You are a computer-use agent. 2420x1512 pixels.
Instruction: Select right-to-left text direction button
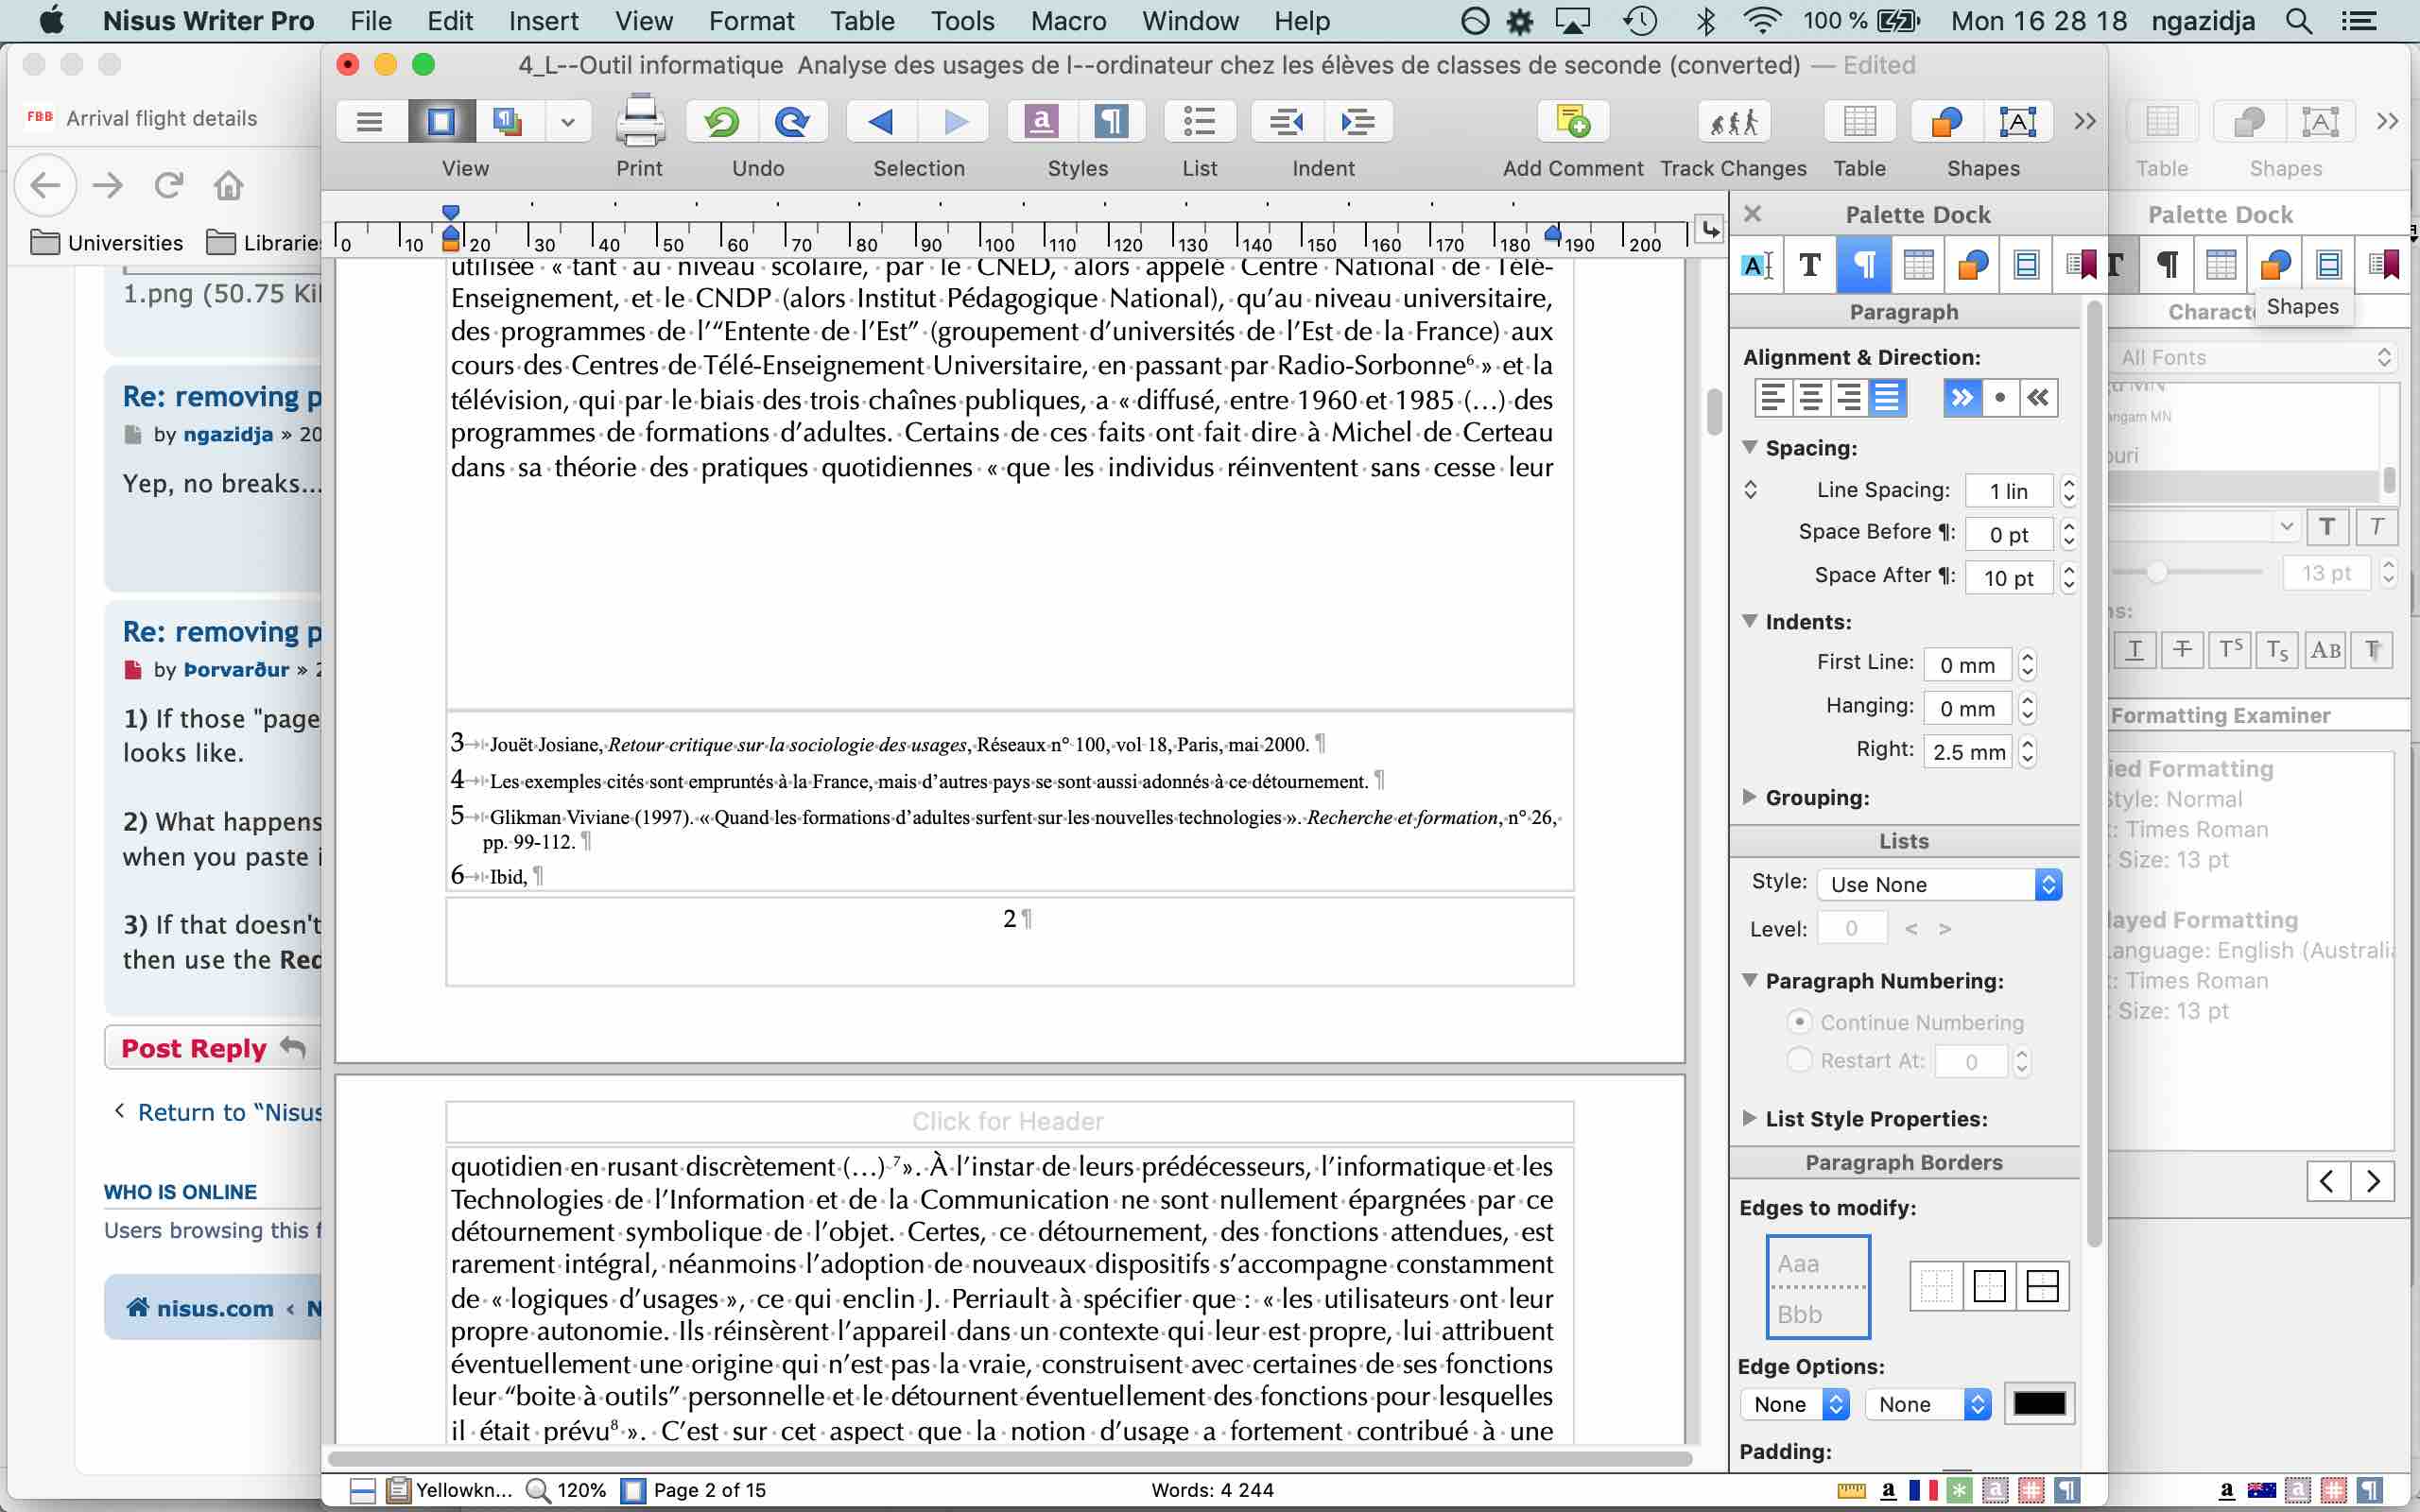(2038, 398)
